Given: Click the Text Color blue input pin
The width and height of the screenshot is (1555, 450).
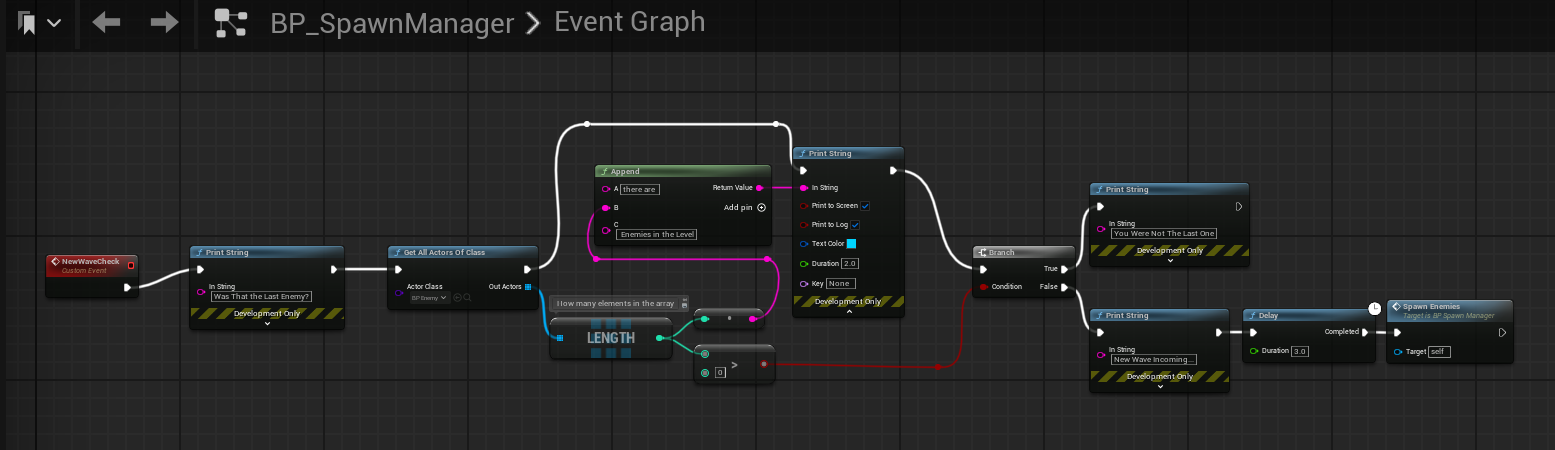Looking at the screenshot, I should coord(803,244).
